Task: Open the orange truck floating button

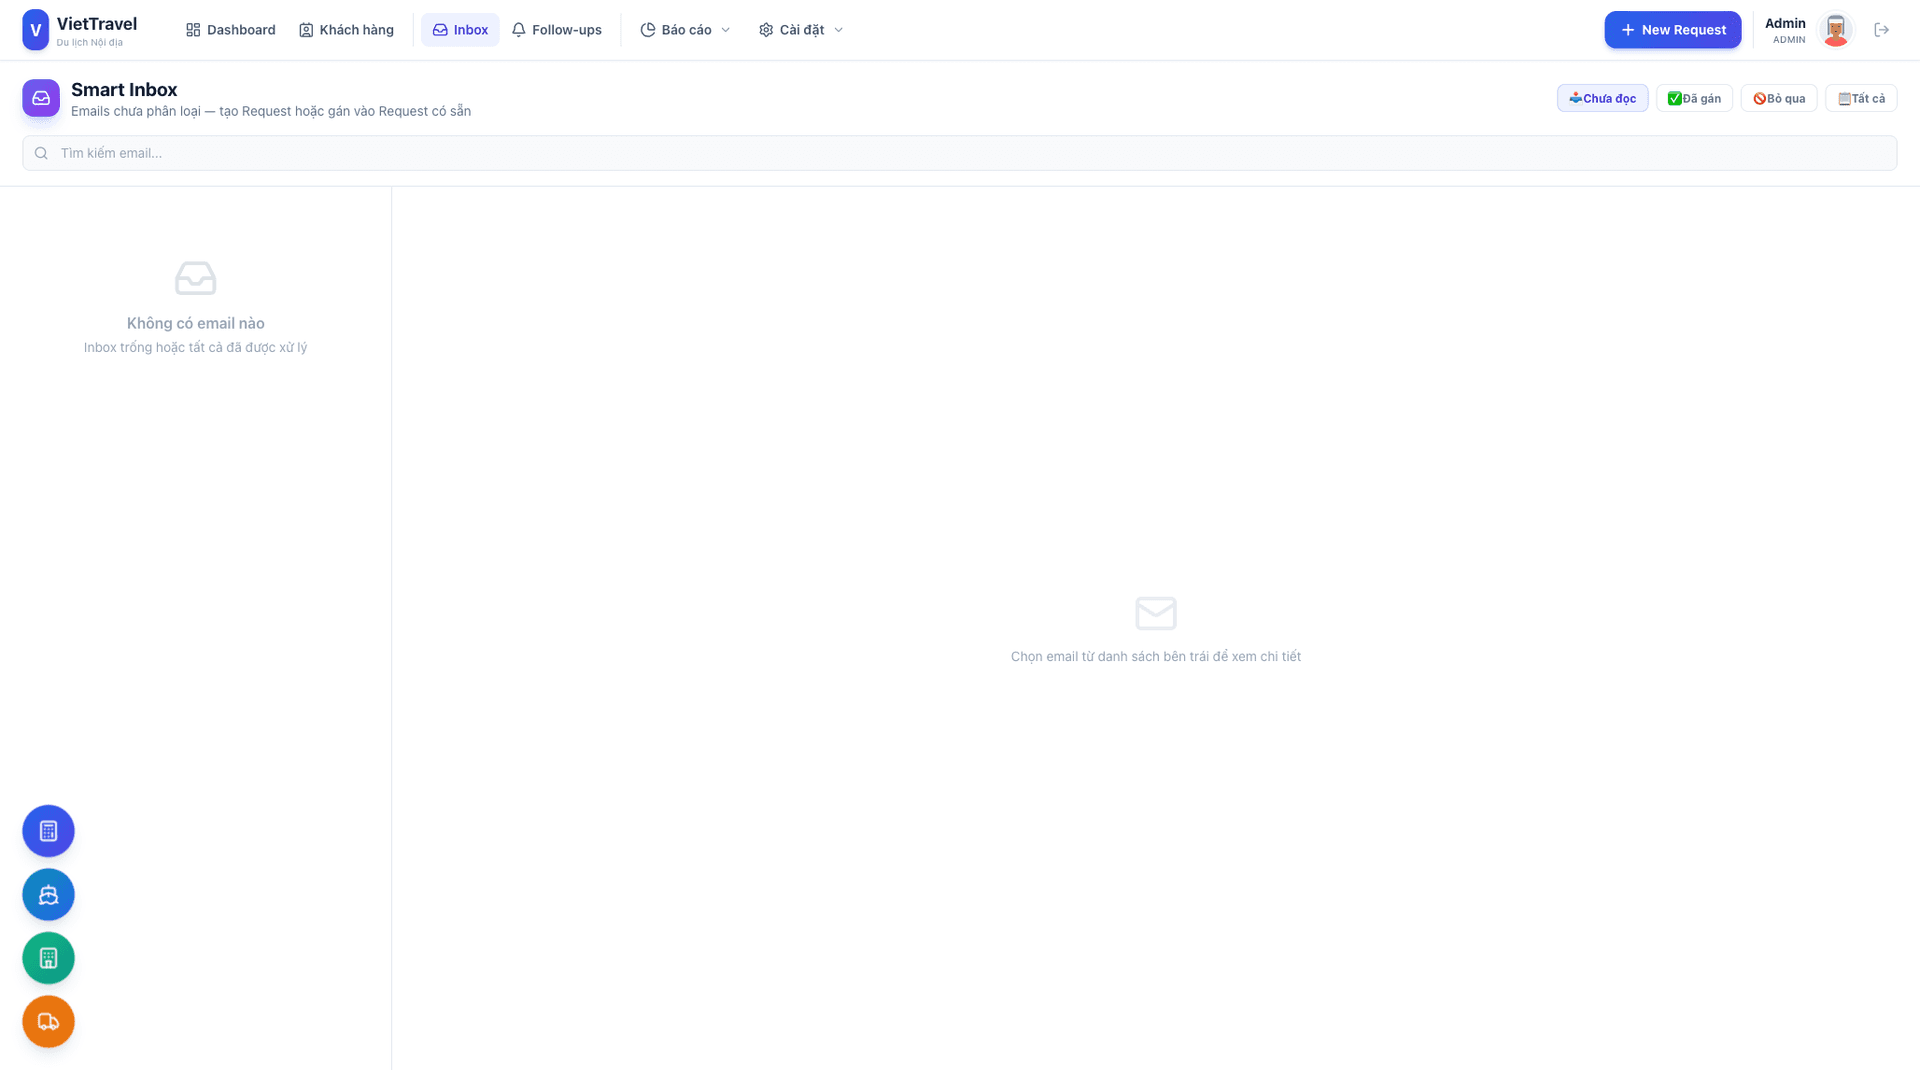Action: tap(49, 1022)
